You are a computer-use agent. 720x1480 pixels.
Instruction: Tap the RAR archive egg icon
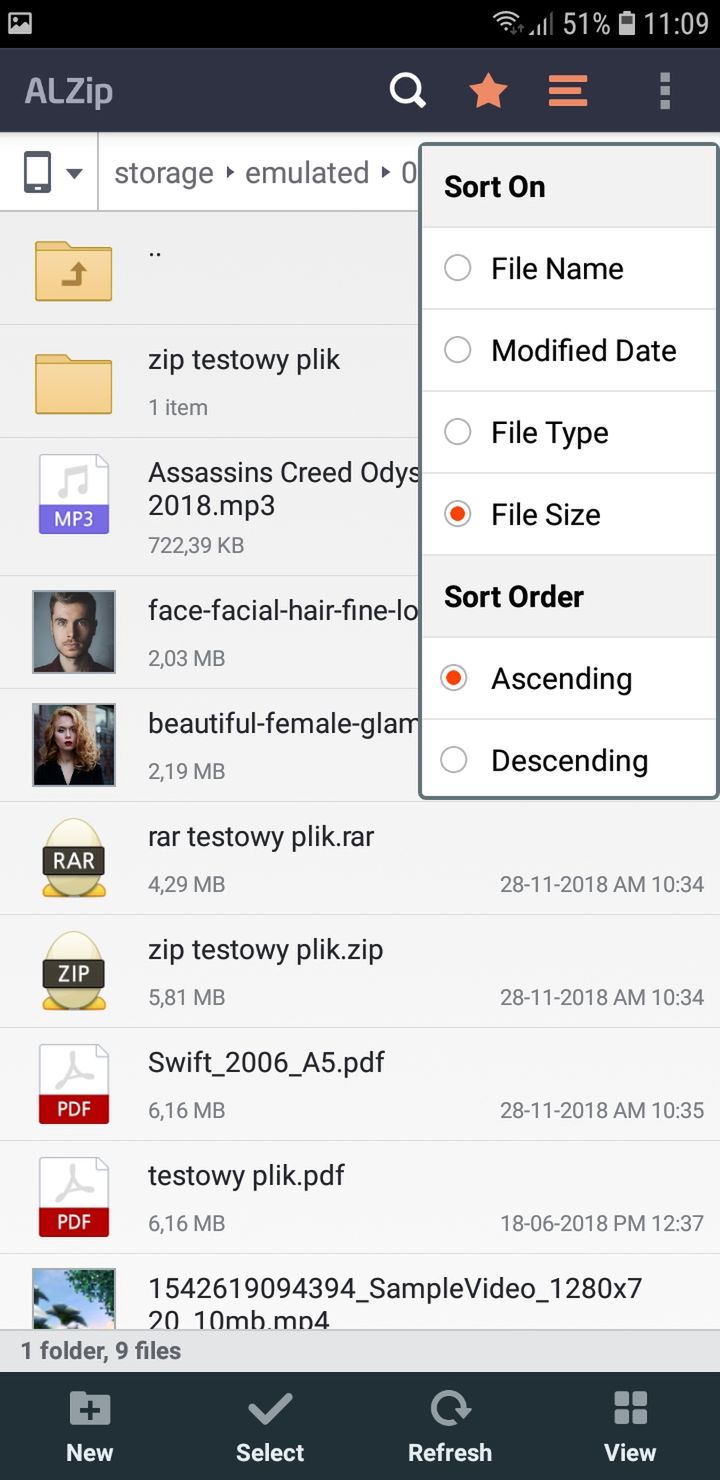pos(74,858)
